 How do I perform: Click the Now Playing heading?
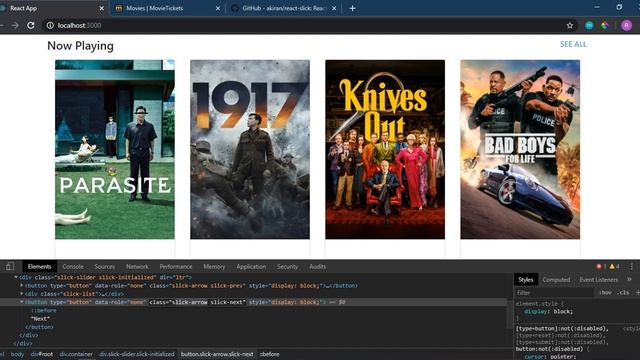[x=80, y=46]
